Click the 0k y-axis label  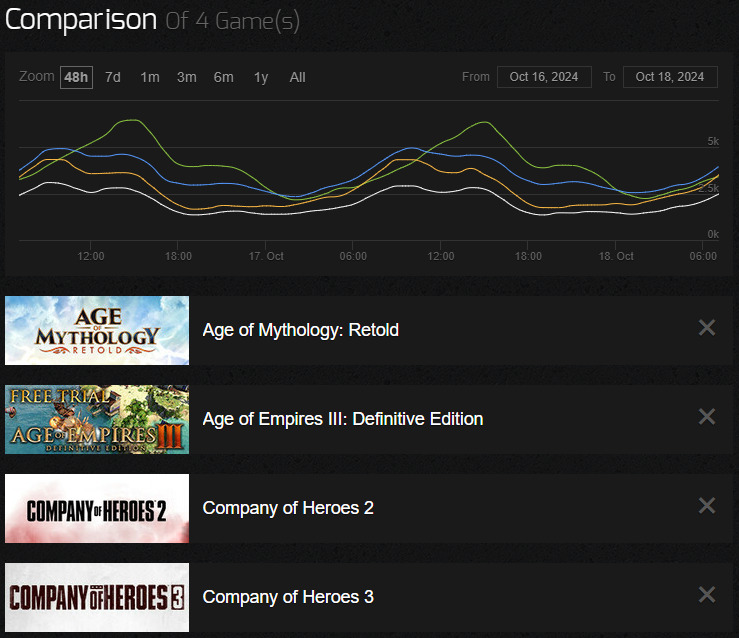(x=713, y=234)
